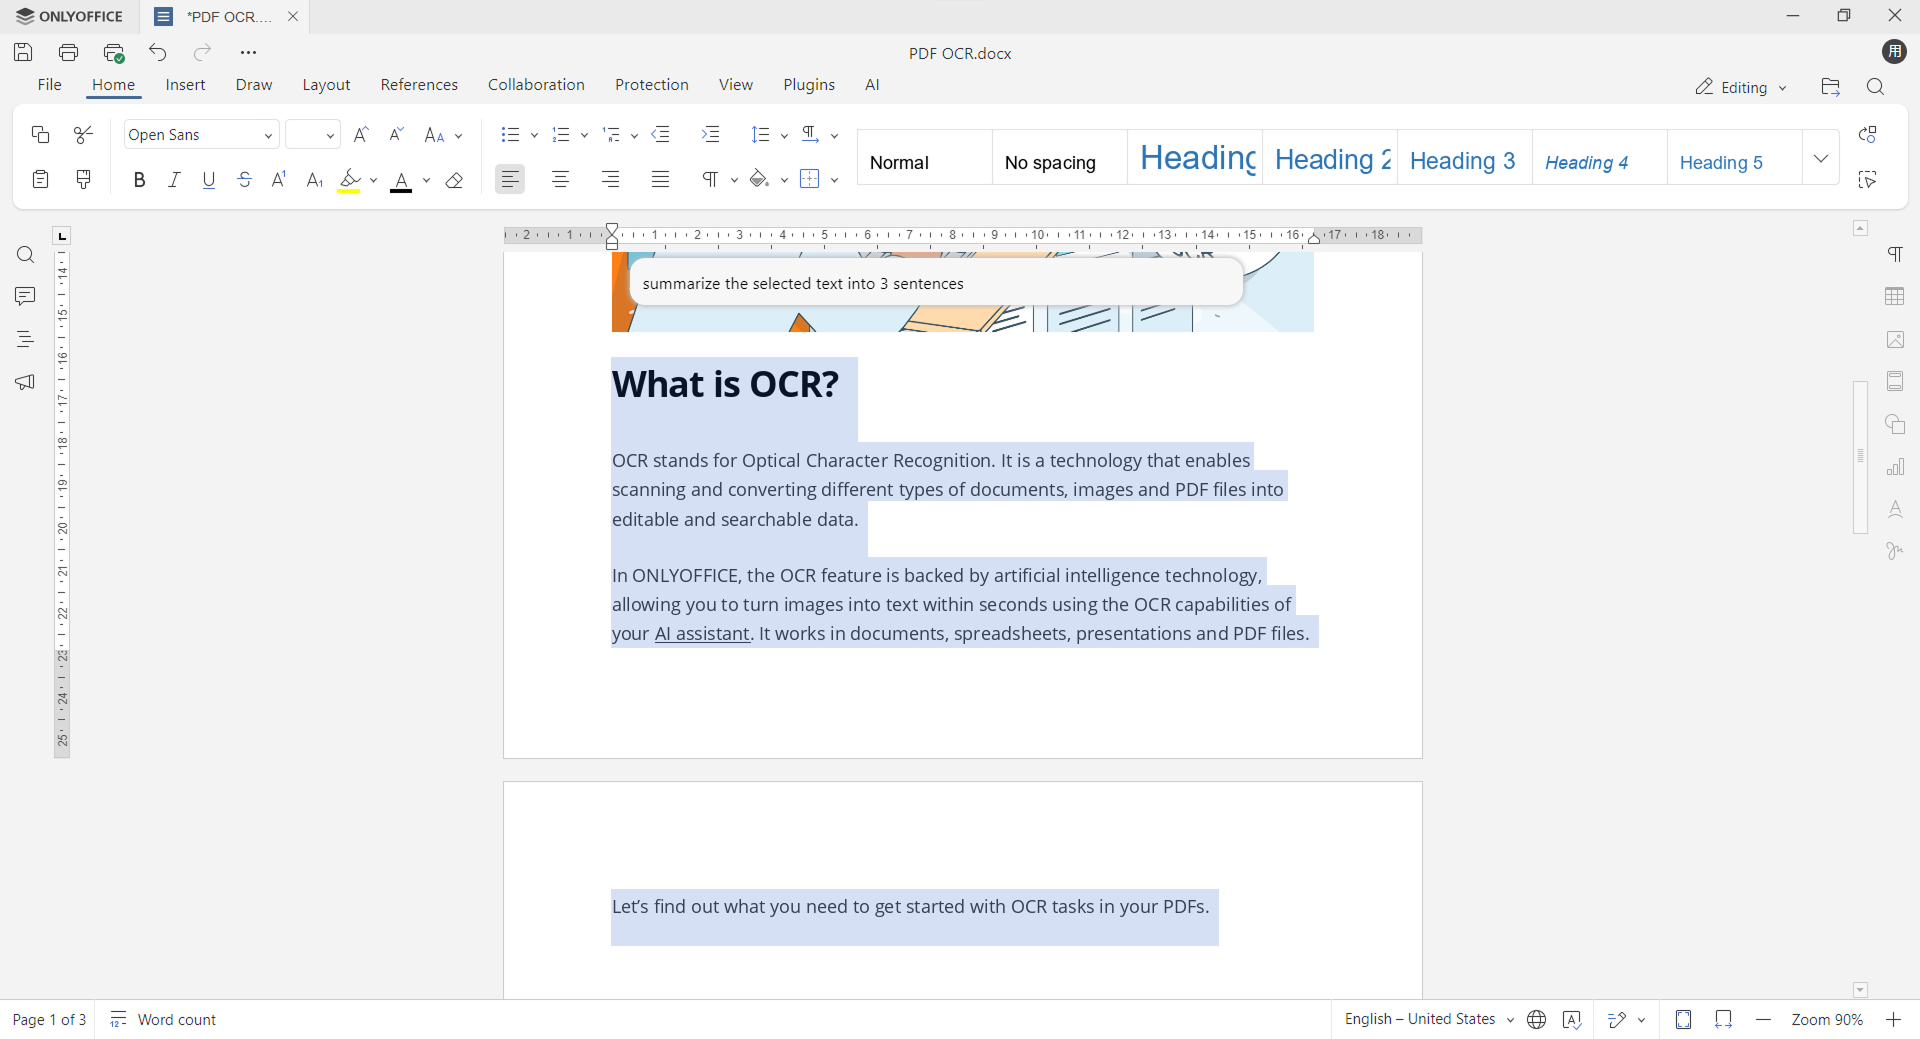Open text art settings in right sidebar
The height and width of the screenshot is (1039, 1920).
pos(1895,510)
